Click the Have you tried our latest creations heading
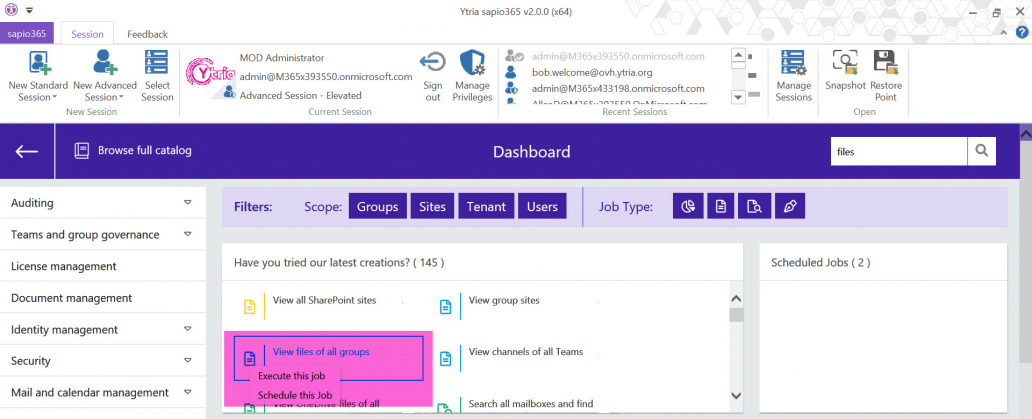The image size is (1032, 419). pos(339,262)
